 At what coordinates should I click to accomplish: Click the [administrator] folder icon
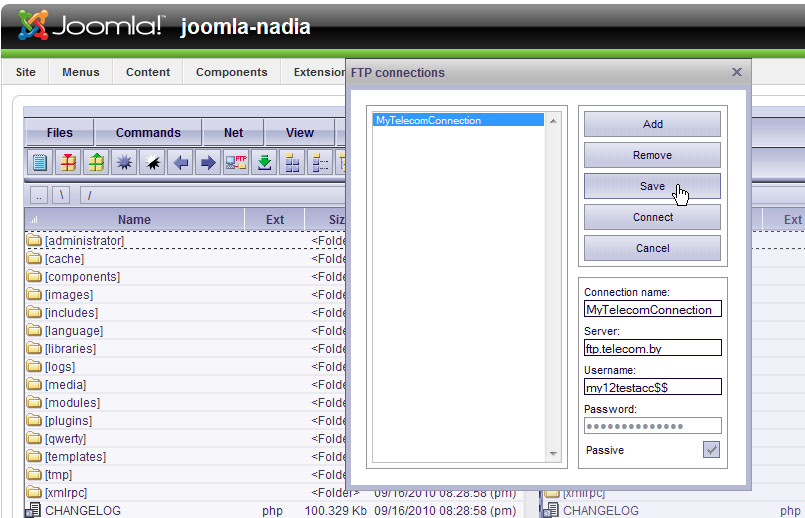click(x=34, y=240)
